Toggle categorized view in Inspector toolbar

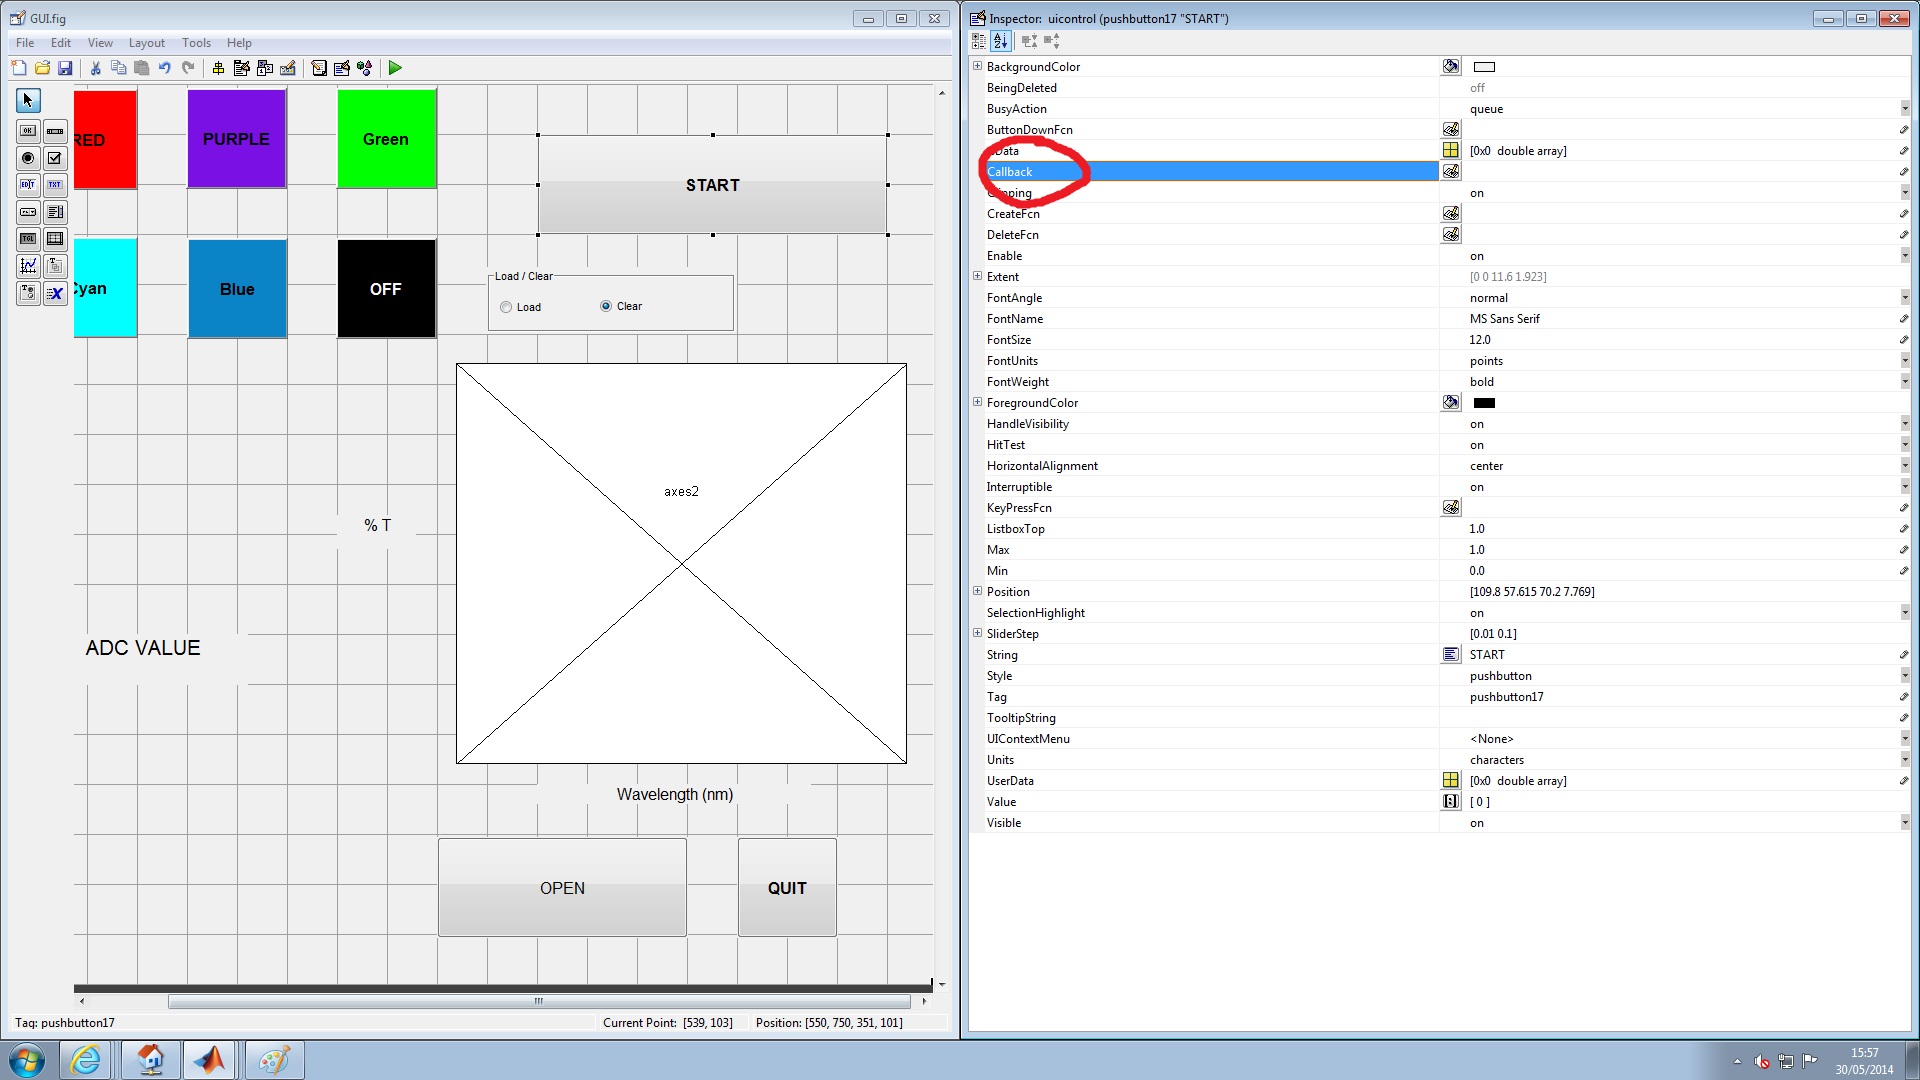click(979, 41)
